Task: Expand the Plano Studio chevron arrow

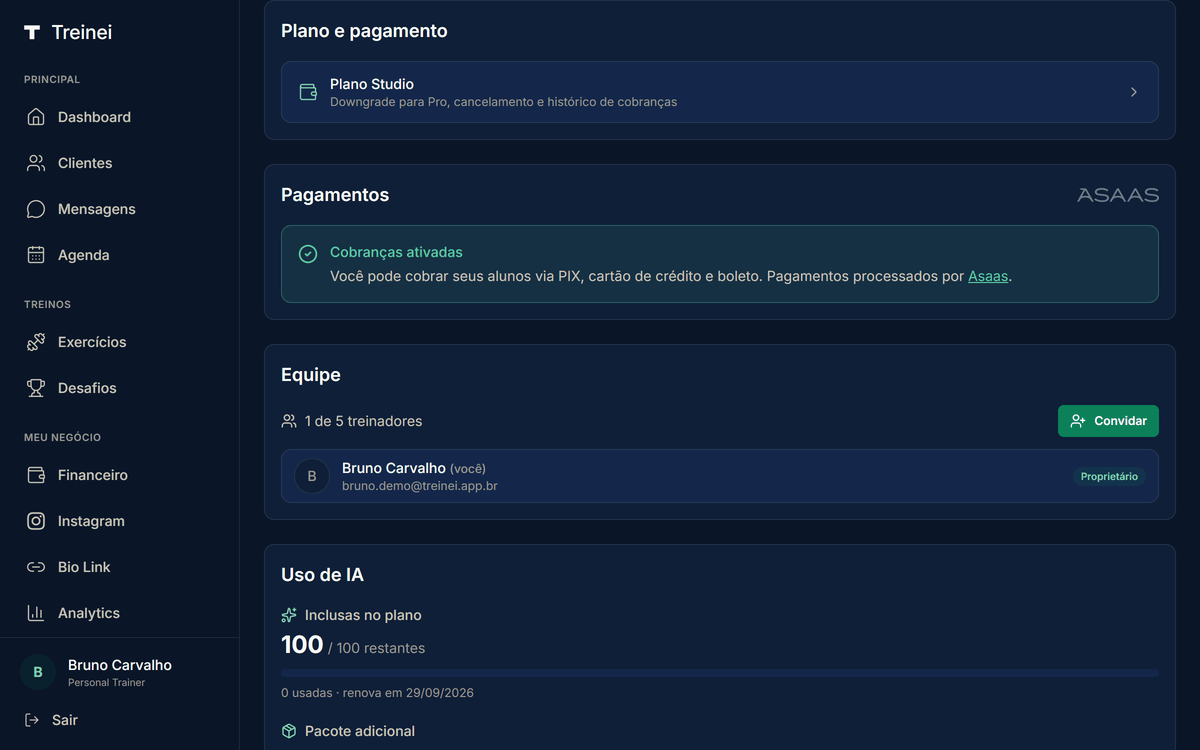Action: (x=1134, y=92)
